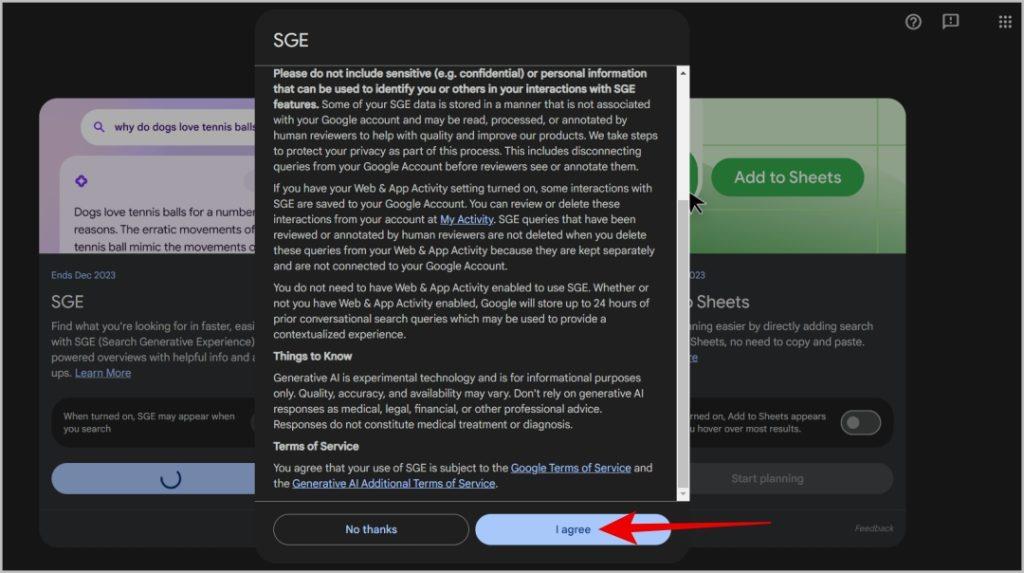Open Generative AI Additional Terms of Service
1024x573 pixels.
tap(394, 483)
